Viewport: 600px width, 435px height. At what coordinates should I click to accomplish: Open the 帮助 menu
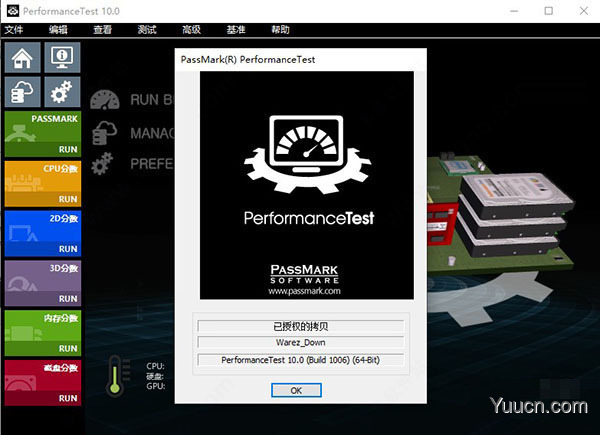pyautogui.click(x=280, y=29)
